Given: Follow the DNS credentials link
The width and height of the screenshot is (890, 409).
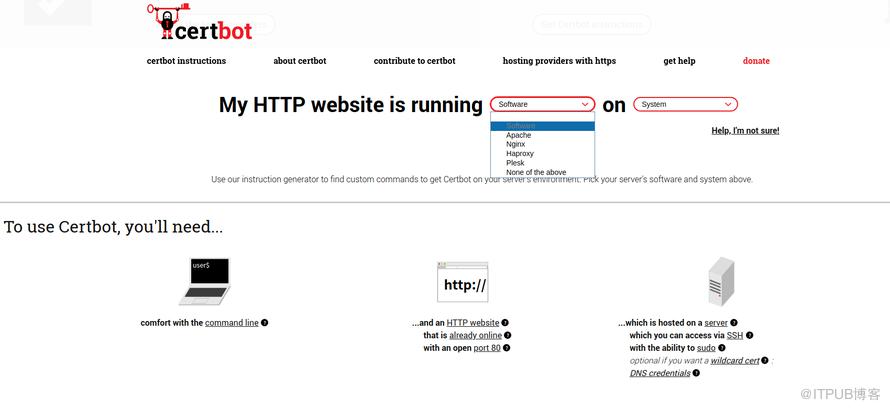Looking at the screenshot, I should (660, 373).
